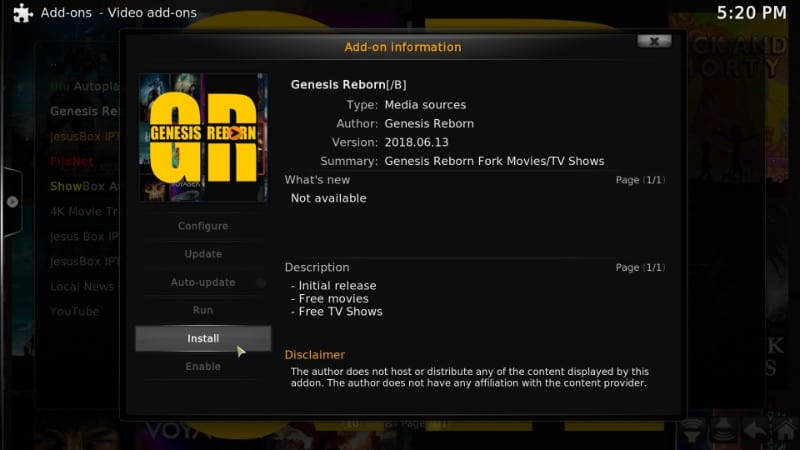Click the Genesis Reborn add-on artwork
800x450 pixels.
(x=203, y=137)
